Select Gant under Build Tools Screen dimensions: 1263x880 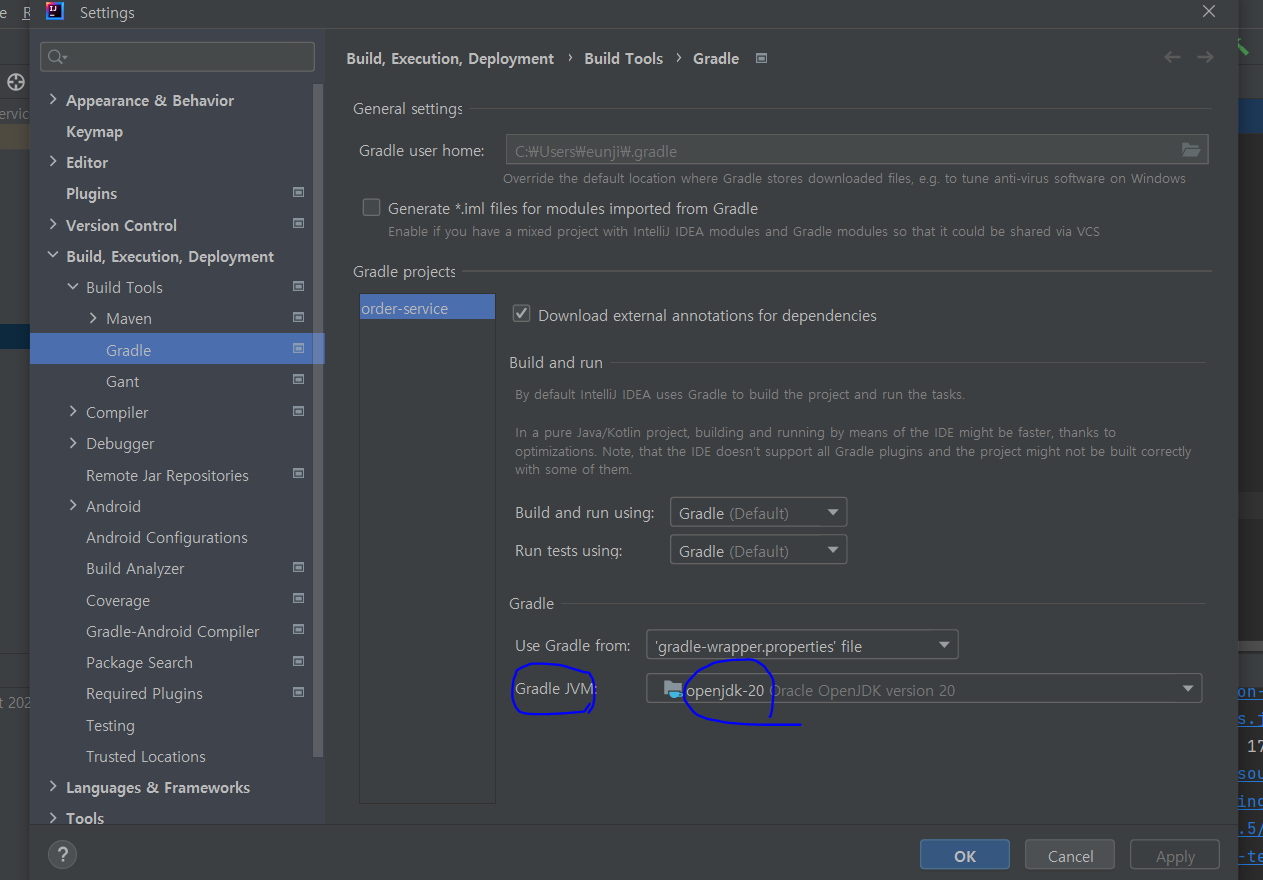coord(123,381)
